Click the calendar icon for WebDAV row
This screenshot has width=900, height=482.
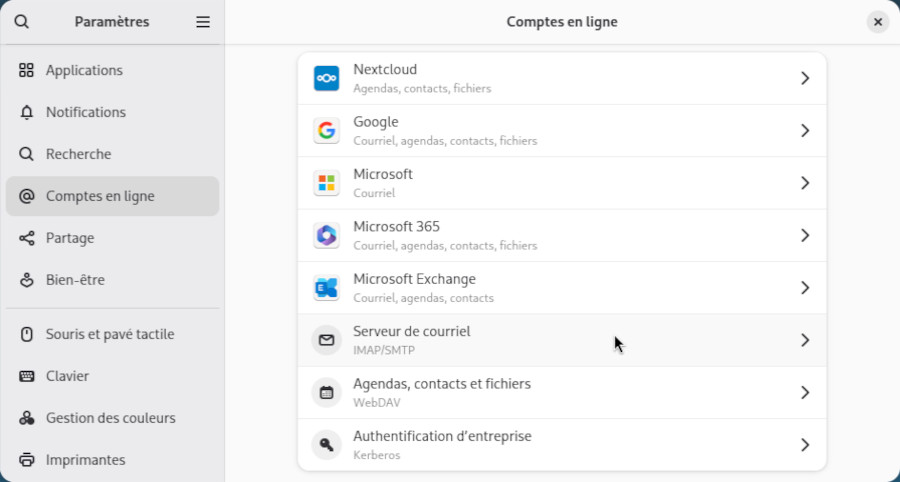point(327,392)
